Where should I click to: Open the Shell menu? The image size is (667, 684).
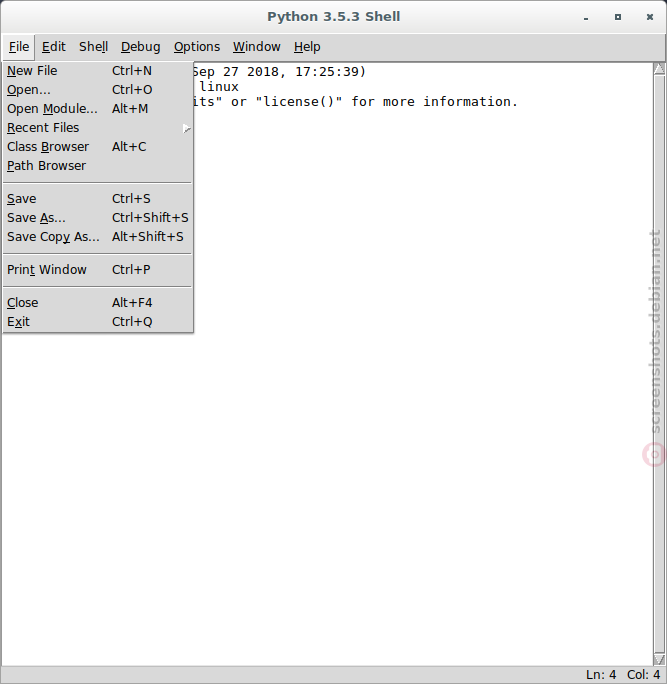93,47
